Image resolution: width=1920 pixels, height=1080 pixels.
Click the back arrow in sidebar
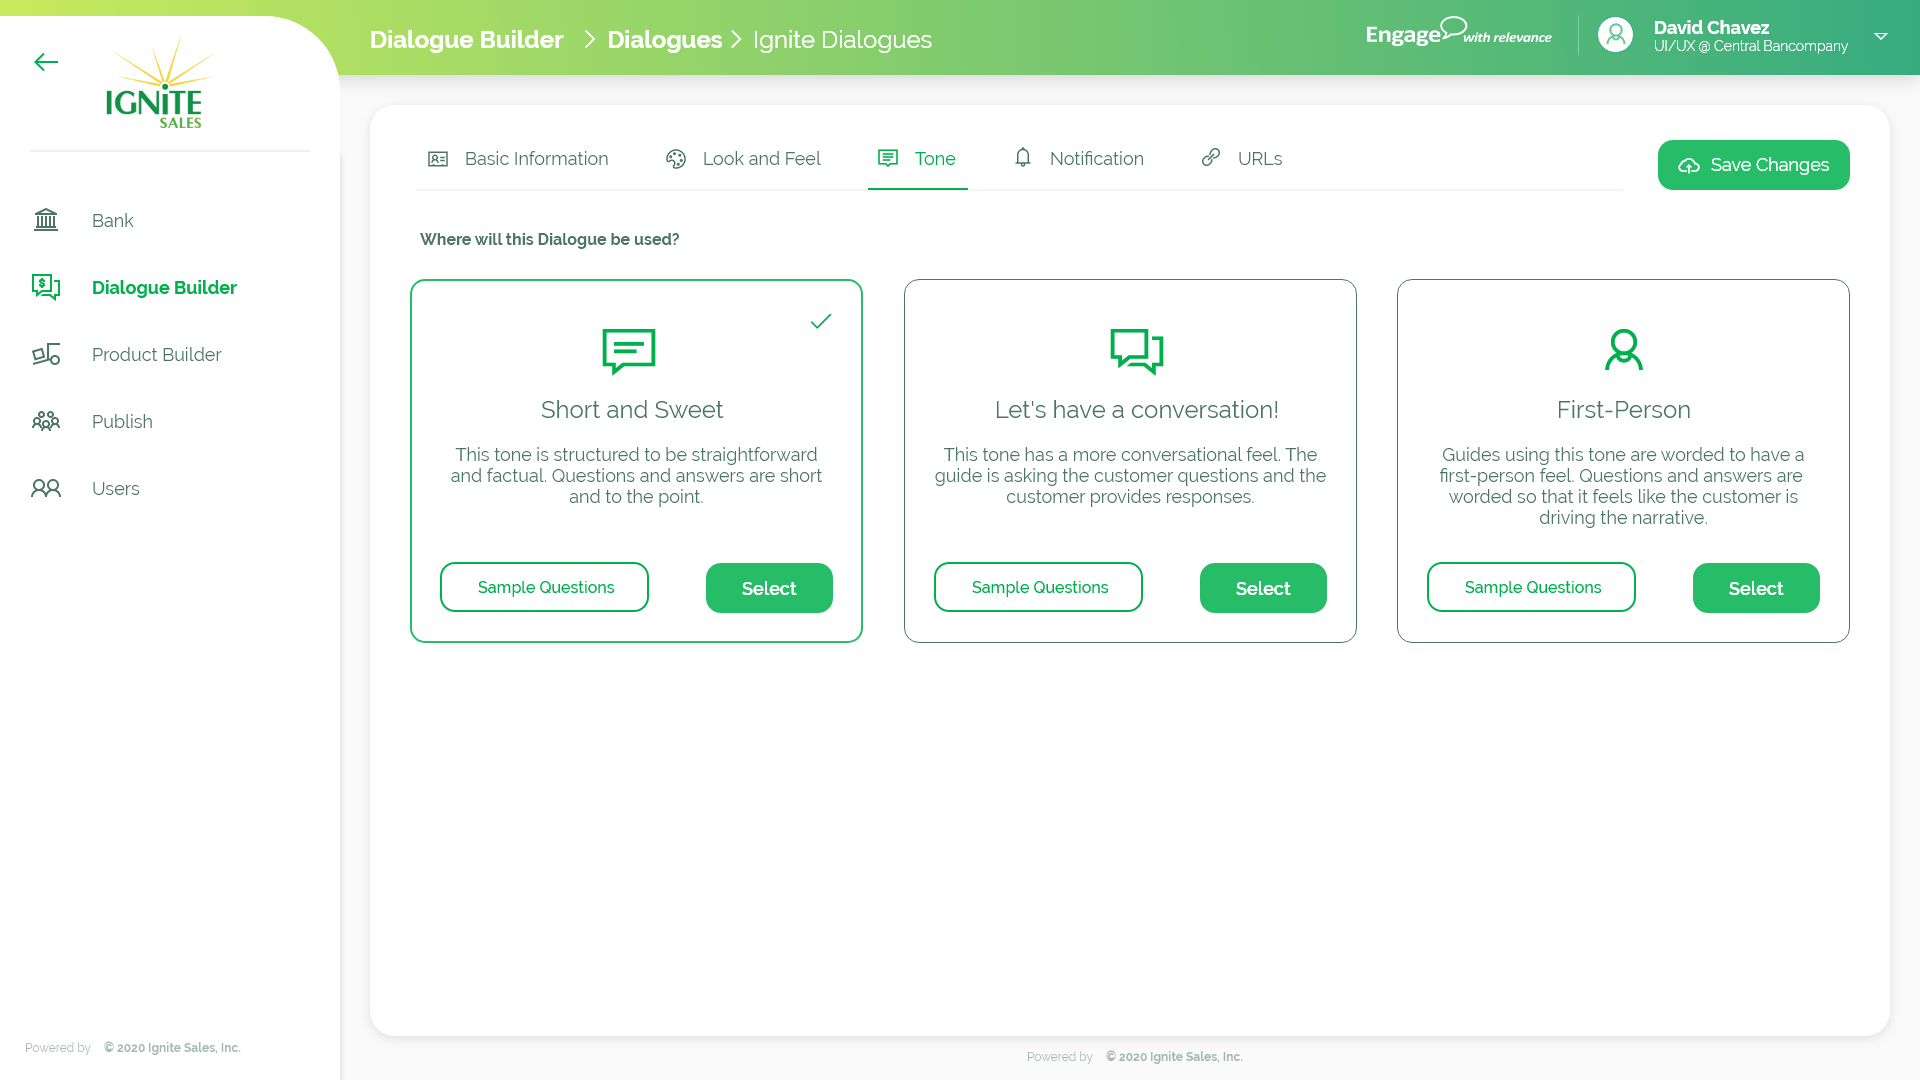pos(46,62)
